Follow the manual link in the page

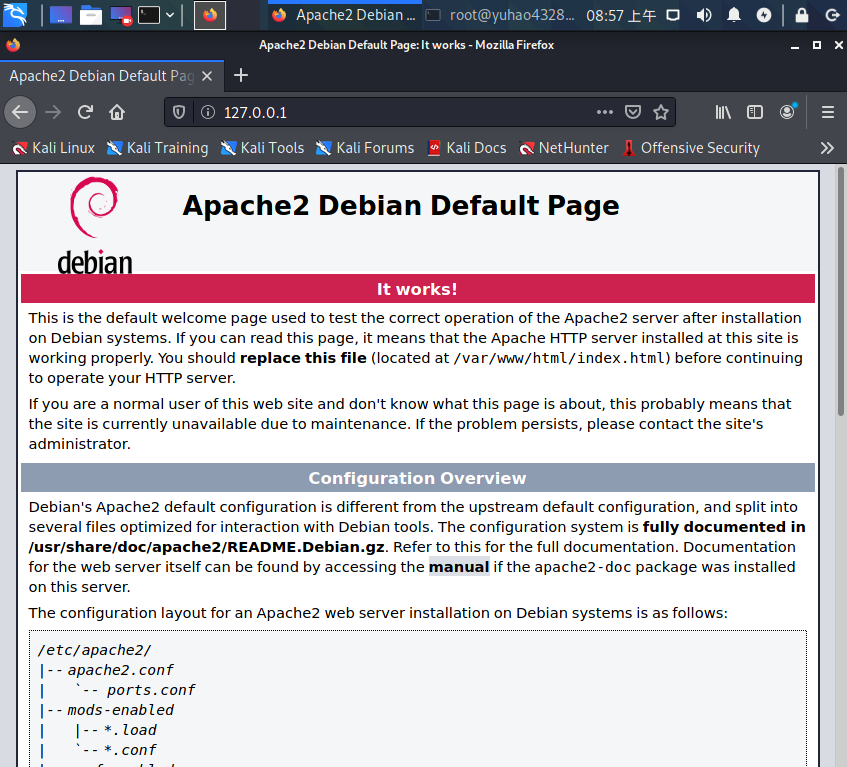(459, 567)
